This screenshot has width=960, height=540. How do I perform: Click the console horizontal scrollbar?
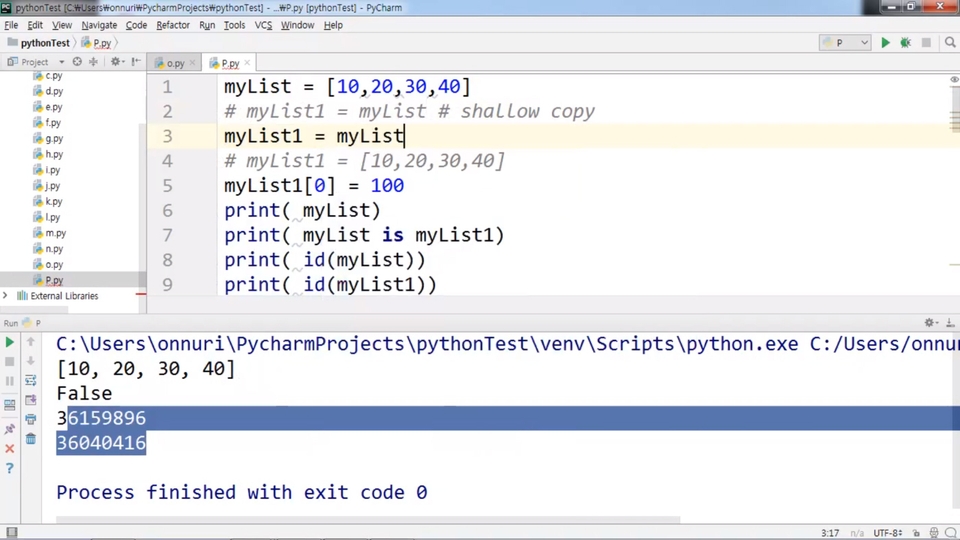click(368, 519)
